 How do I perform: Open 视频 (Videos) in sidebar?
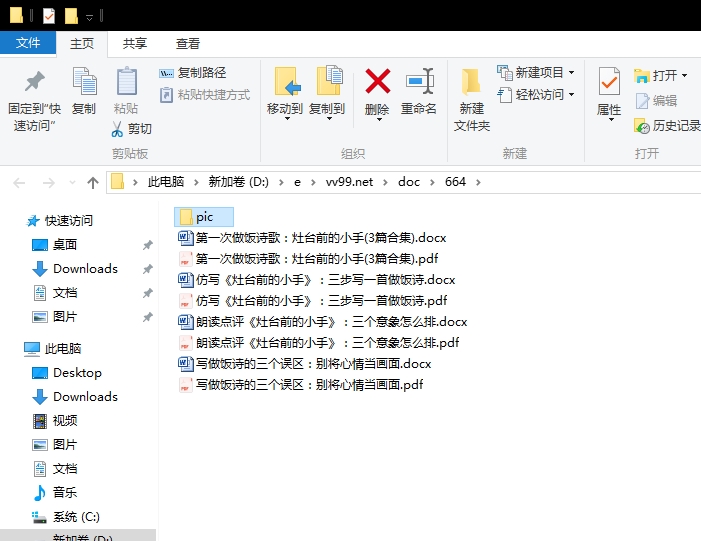pos(54,420)
